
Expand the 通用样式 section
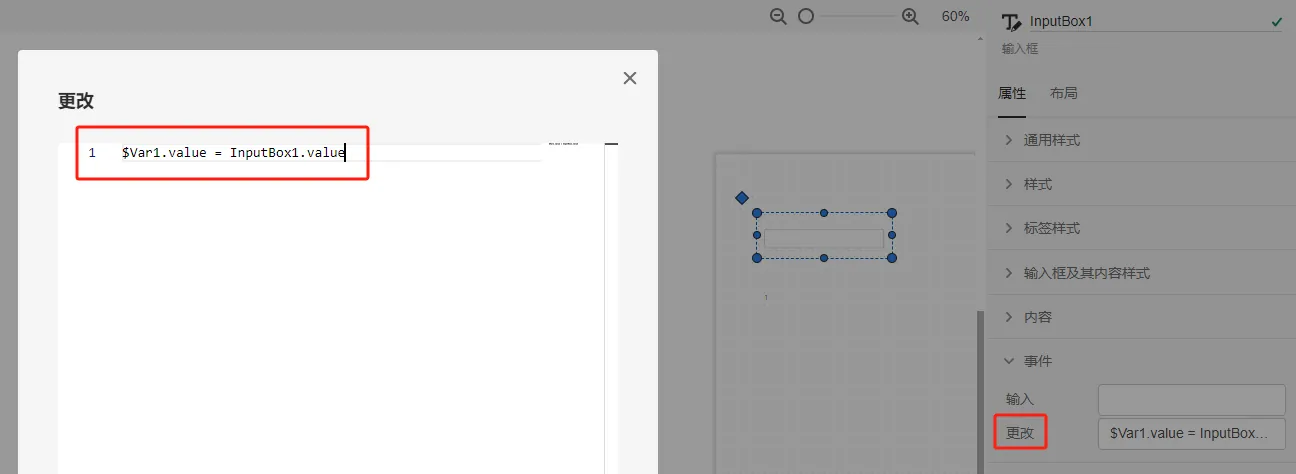pyautogui.click(x=1141, y=140)
